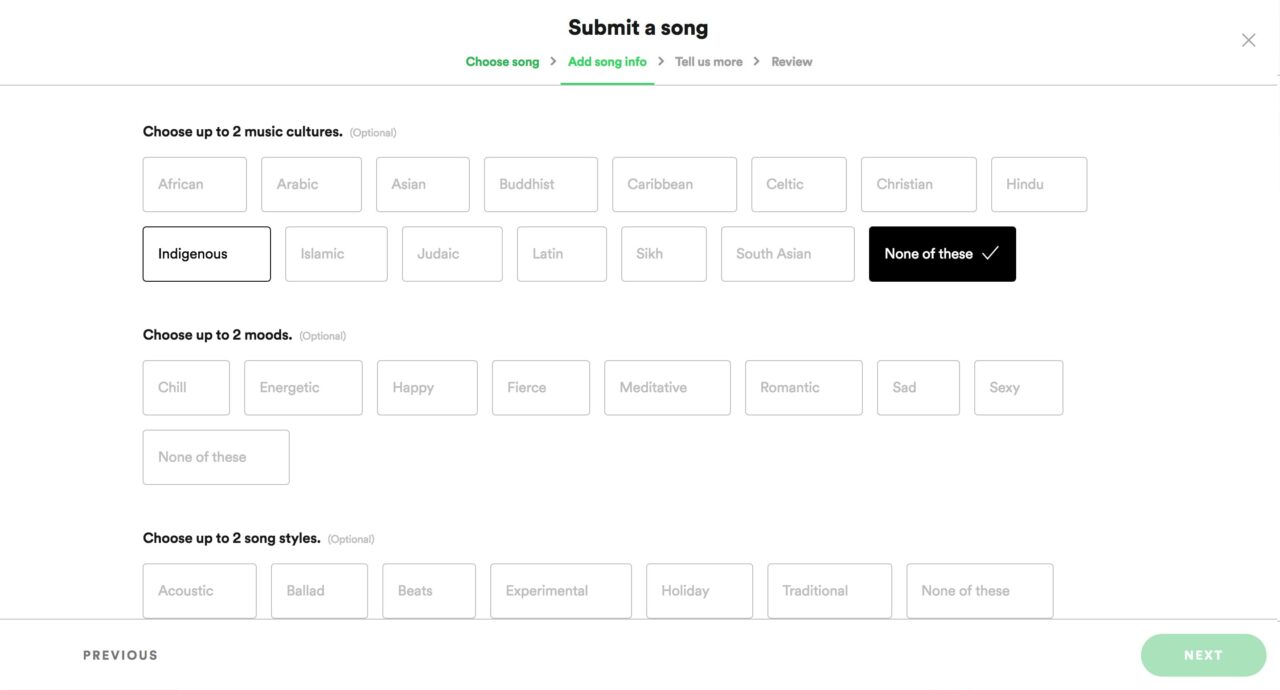Select the Chill mood

(186, 387)
